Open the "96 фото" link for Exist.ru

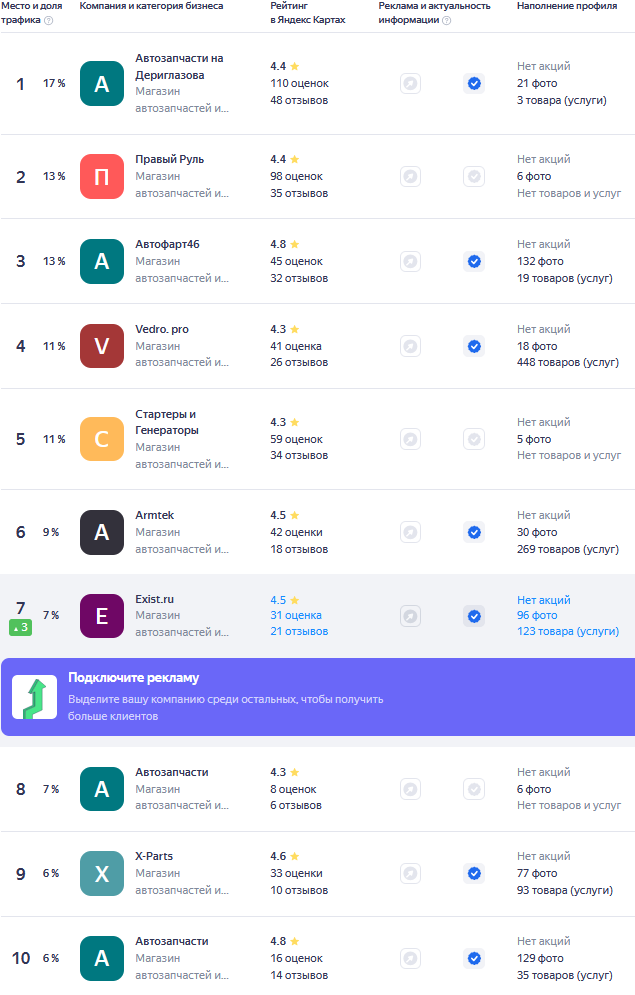tap(537, 616)
